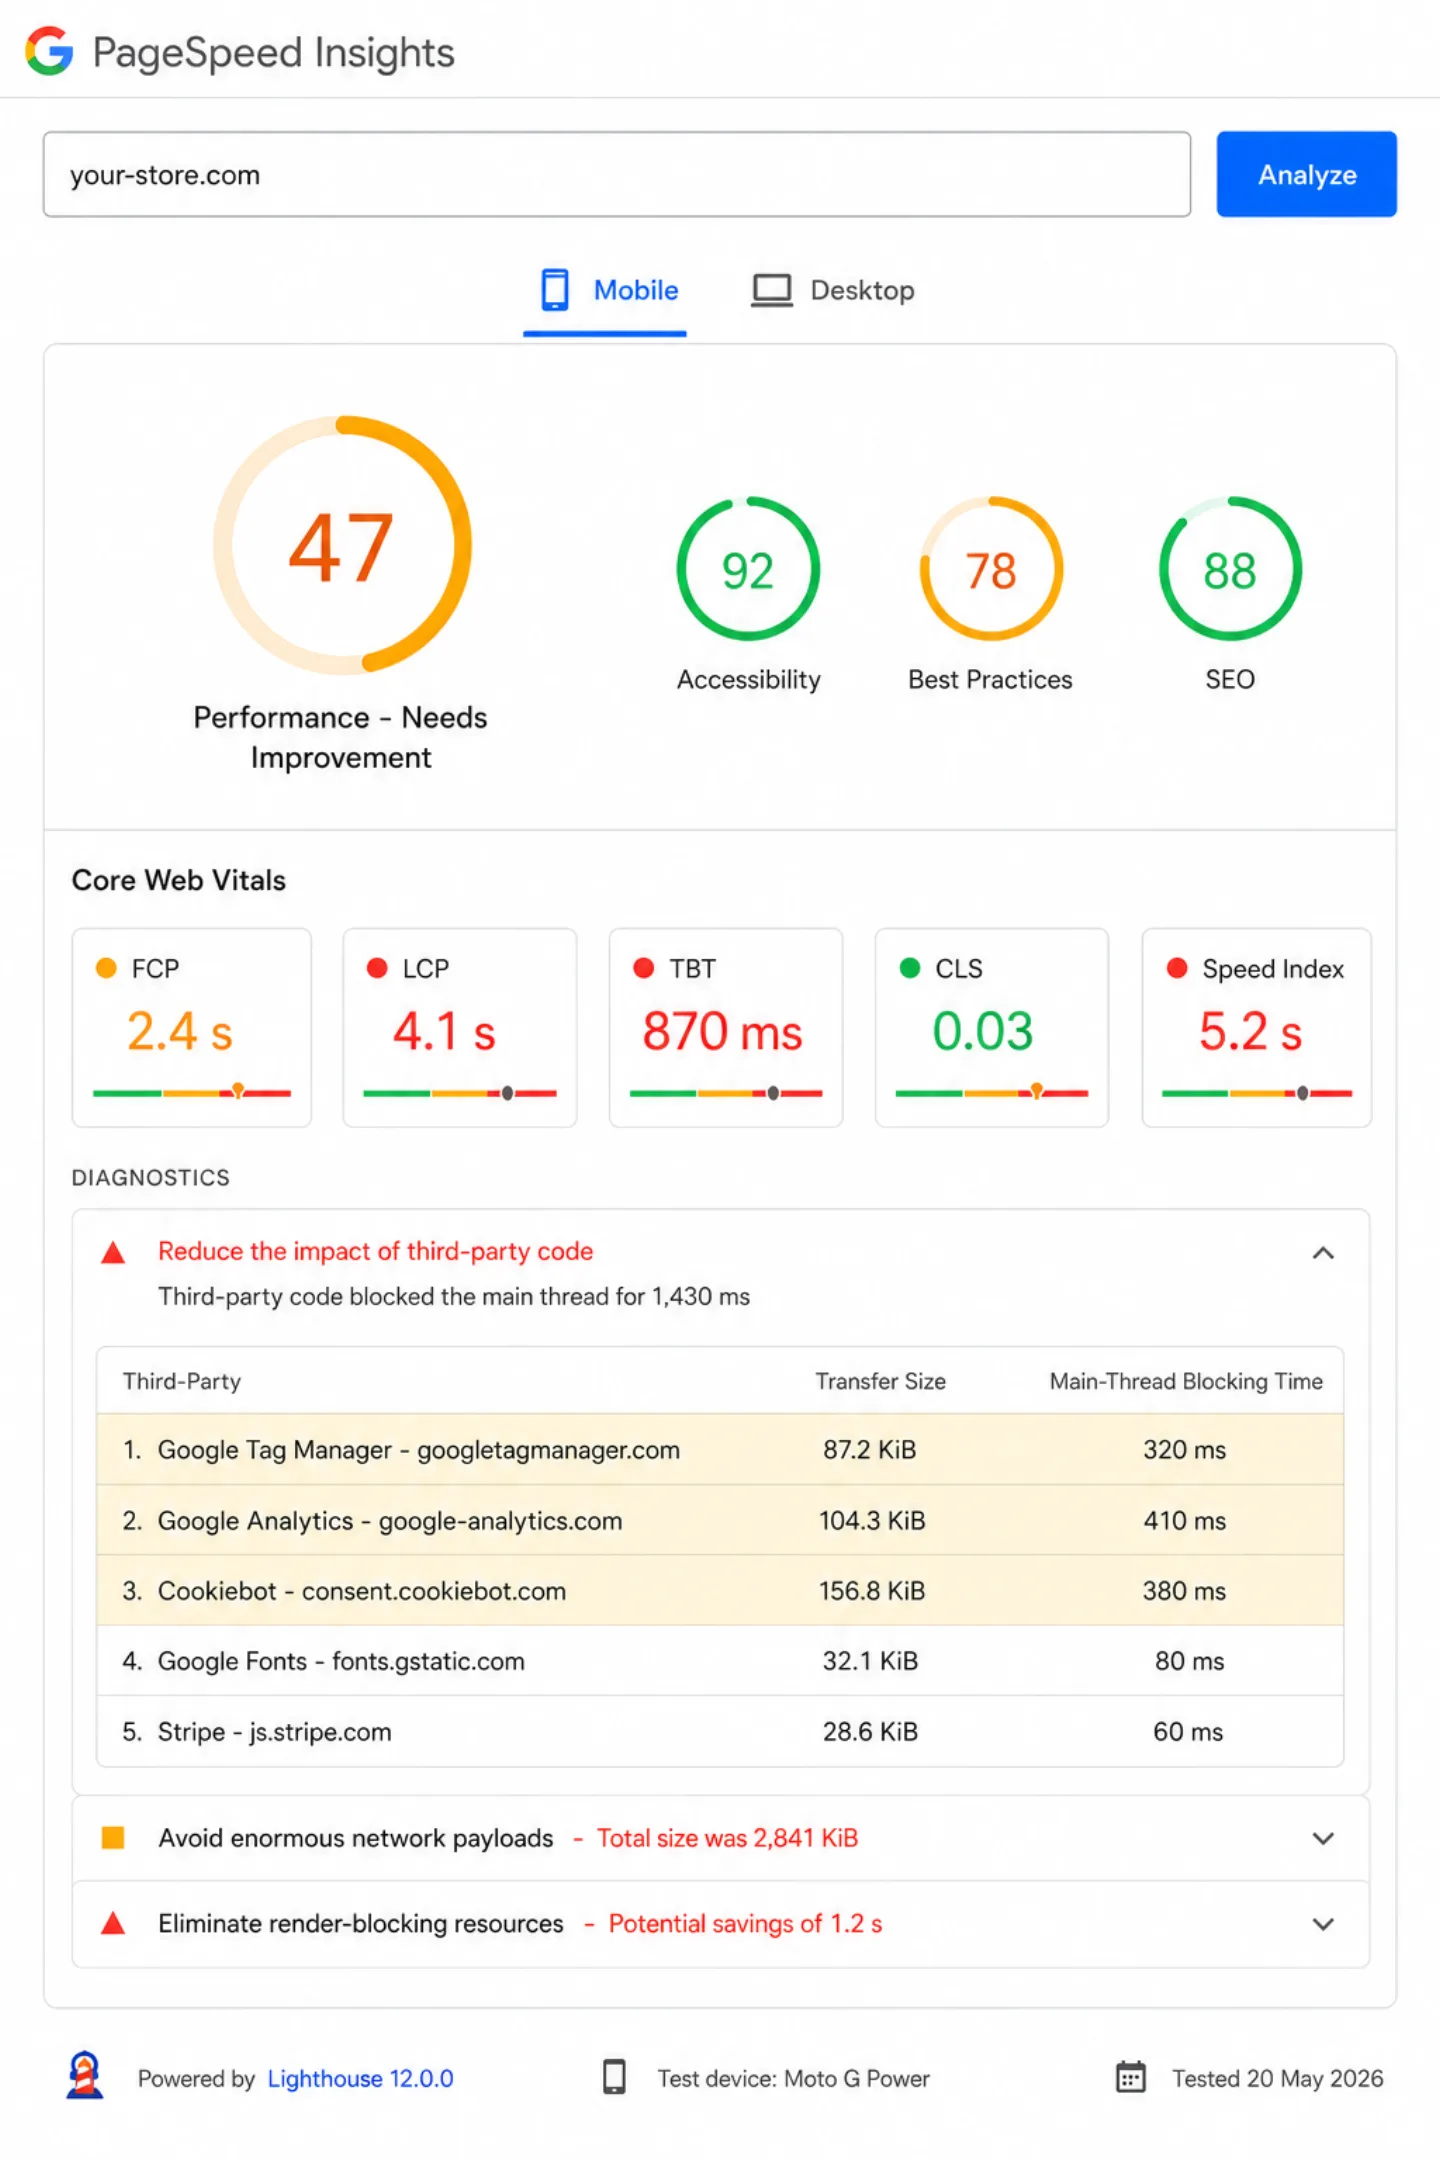Expand the Avoid enormous network payloads audit

point(1323,1838)
